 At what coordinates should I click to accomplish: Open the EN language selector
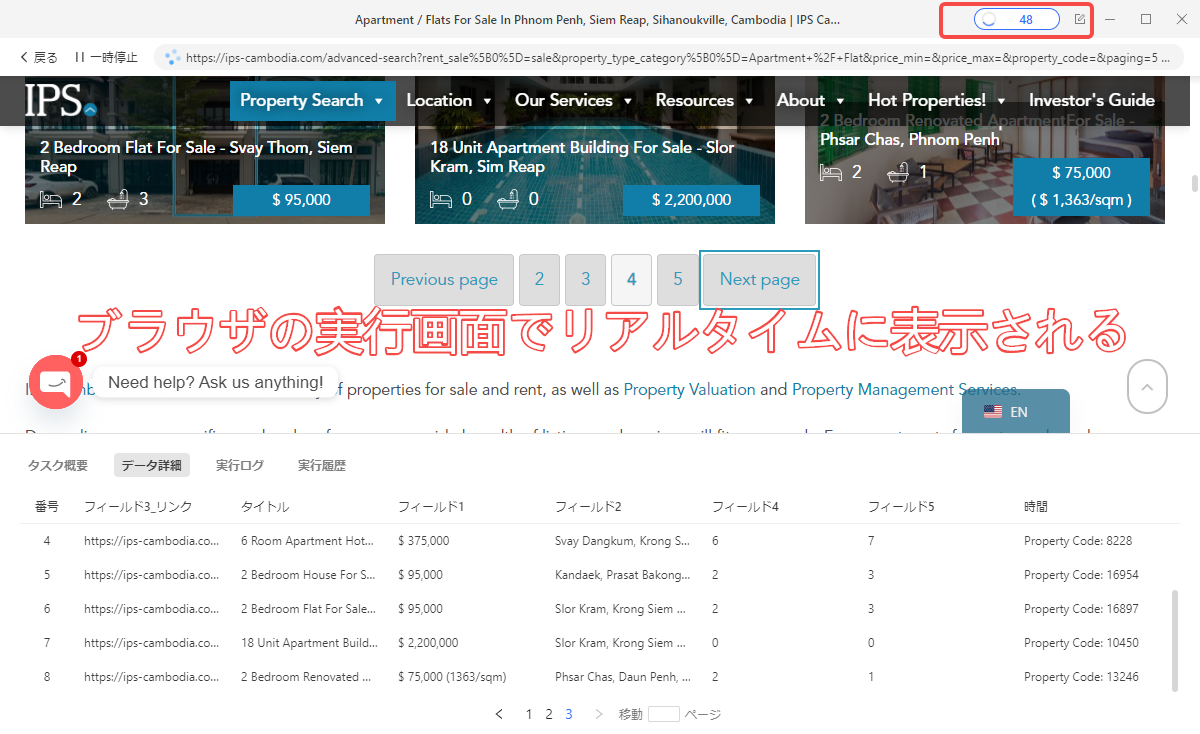tap(1015, 412)
